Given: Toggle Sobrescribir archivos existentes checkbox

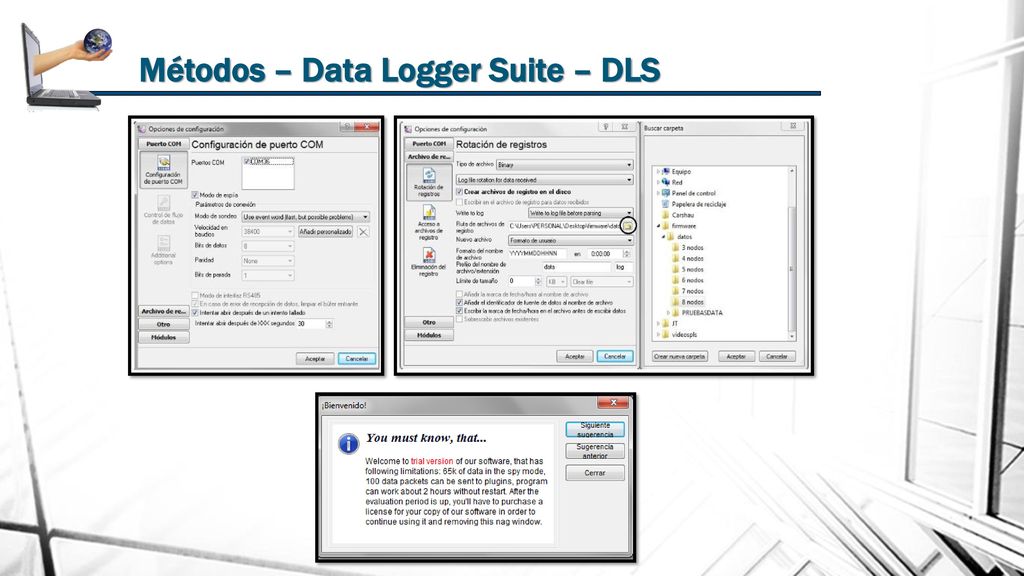Looking at the screenshot, I should tap(459, 319).
